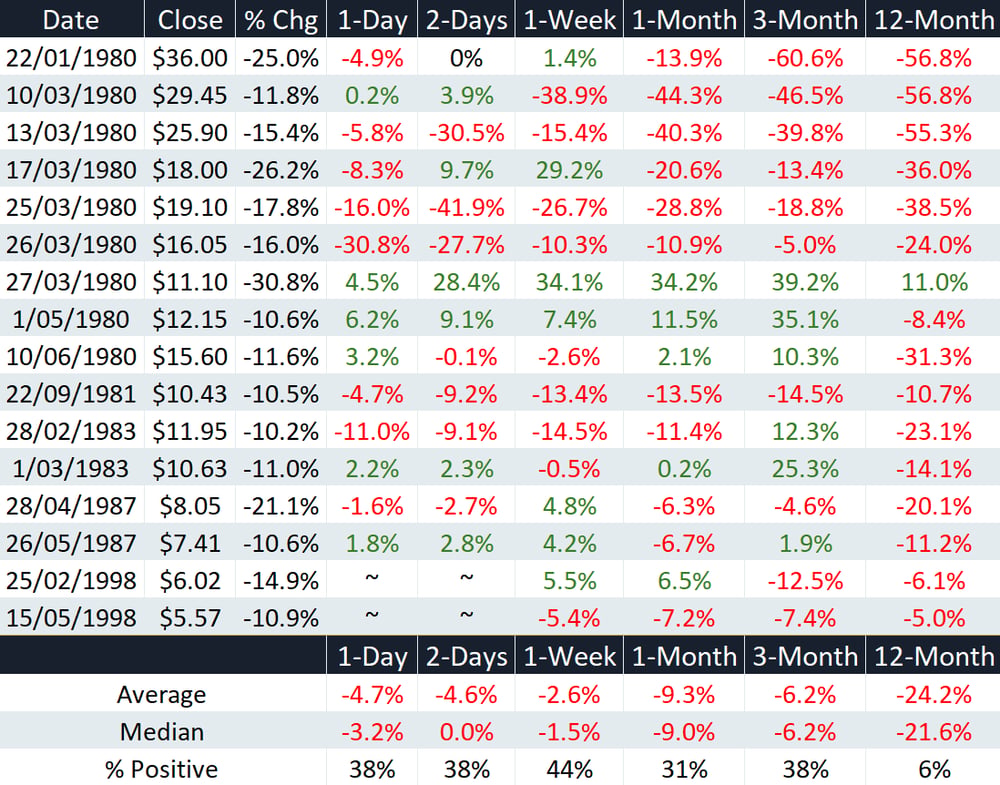Click the 15/05/1998 date cell
Image resolution: width=1000 pixels, height=785 pixels.
coord(71,618)
